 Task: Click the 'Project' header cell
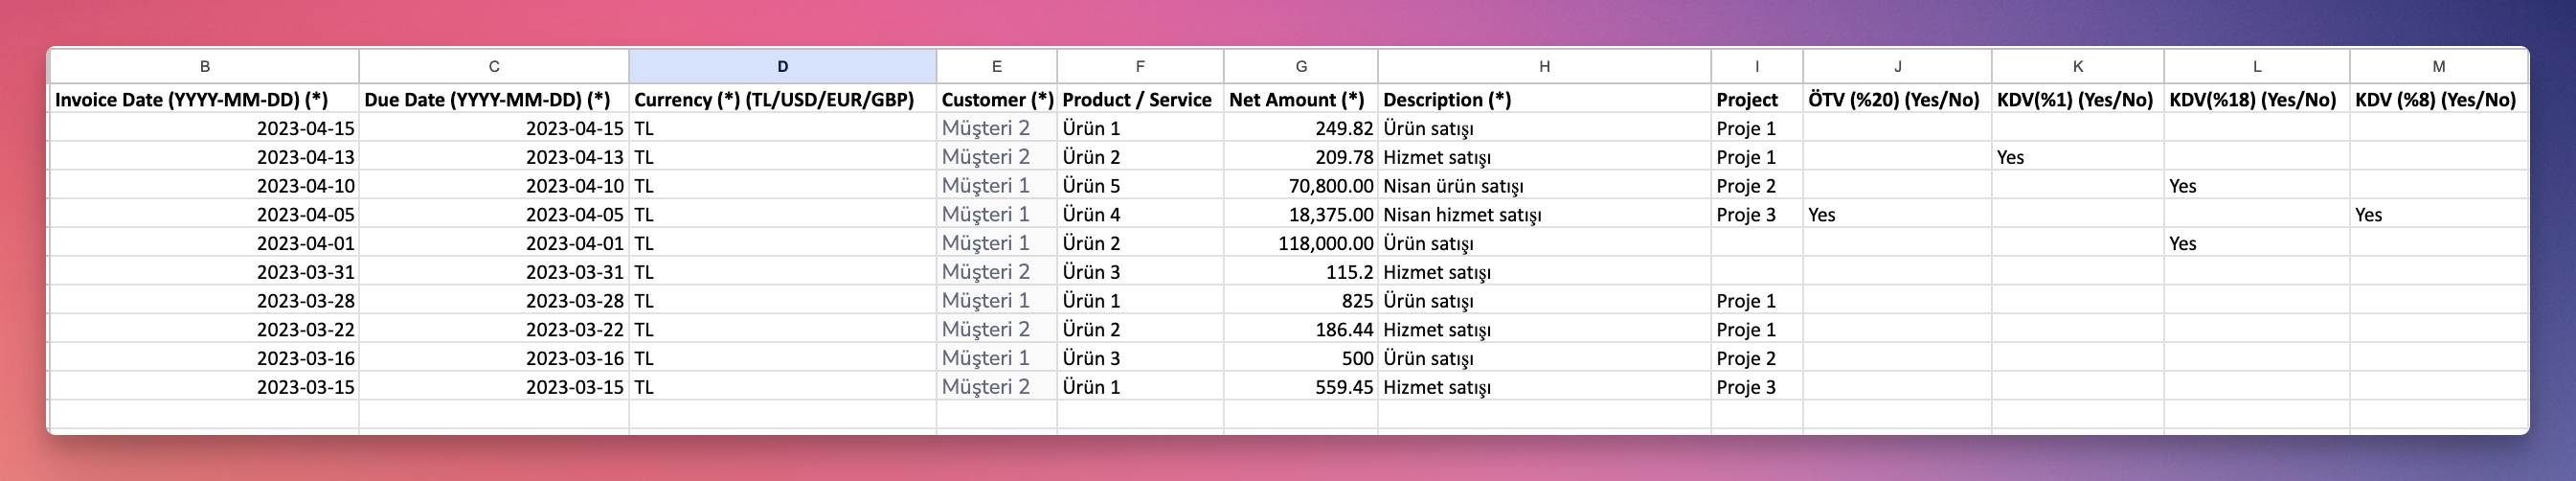click(1756, 99)
